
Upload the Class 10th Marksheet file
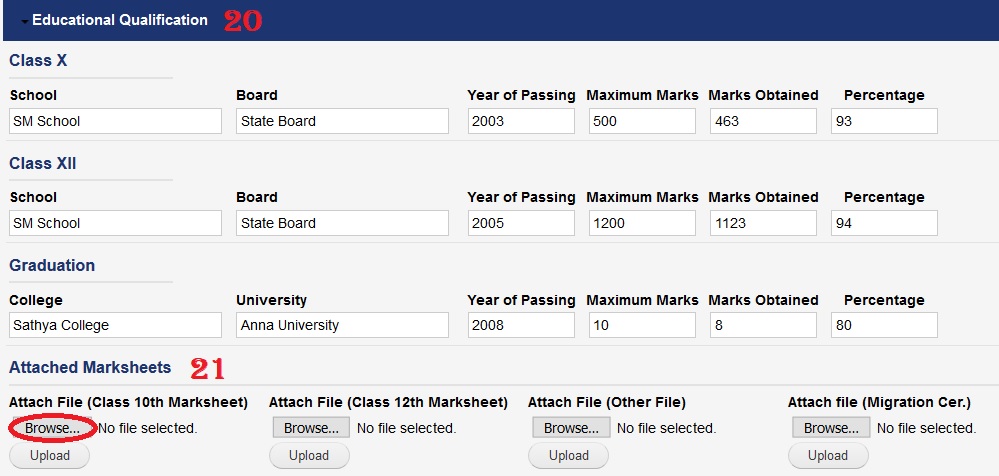49,456
